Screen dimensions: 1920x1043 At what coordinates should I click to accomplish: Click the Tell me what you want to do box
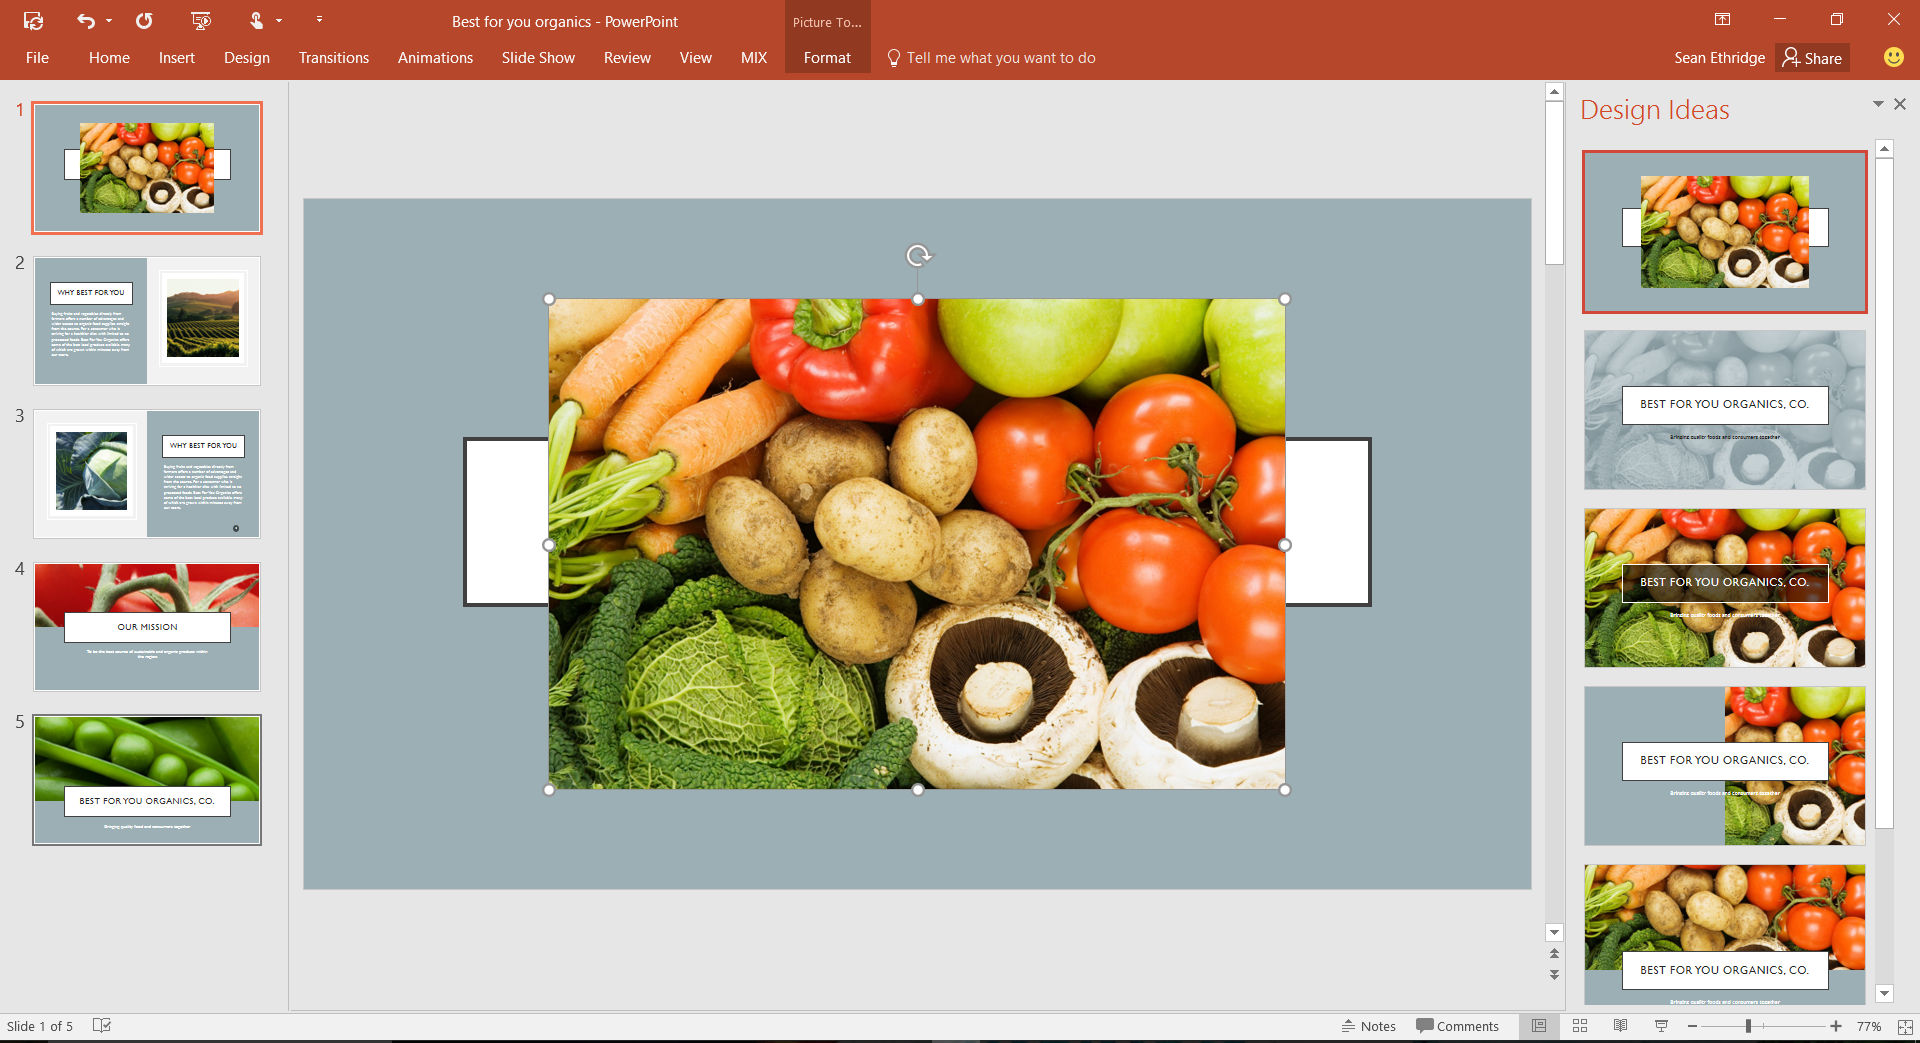[x=991, y=58]
